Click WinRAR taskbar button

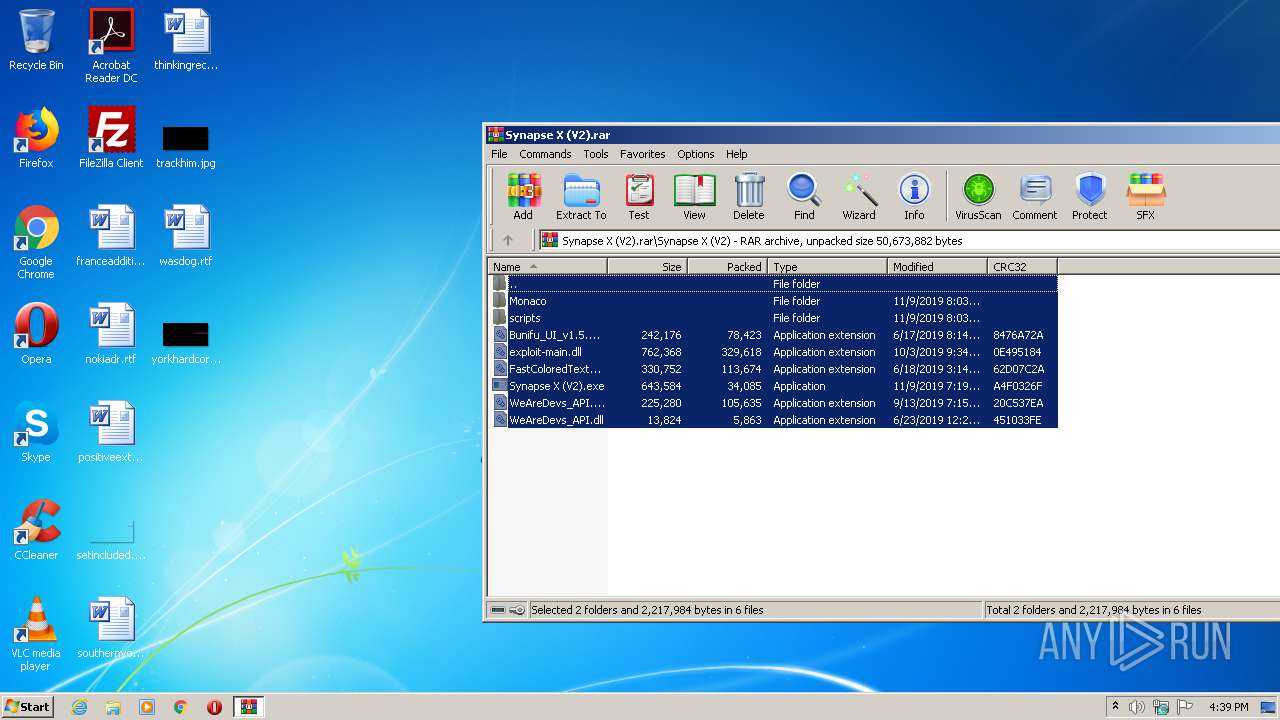click(x=248, y=707)
